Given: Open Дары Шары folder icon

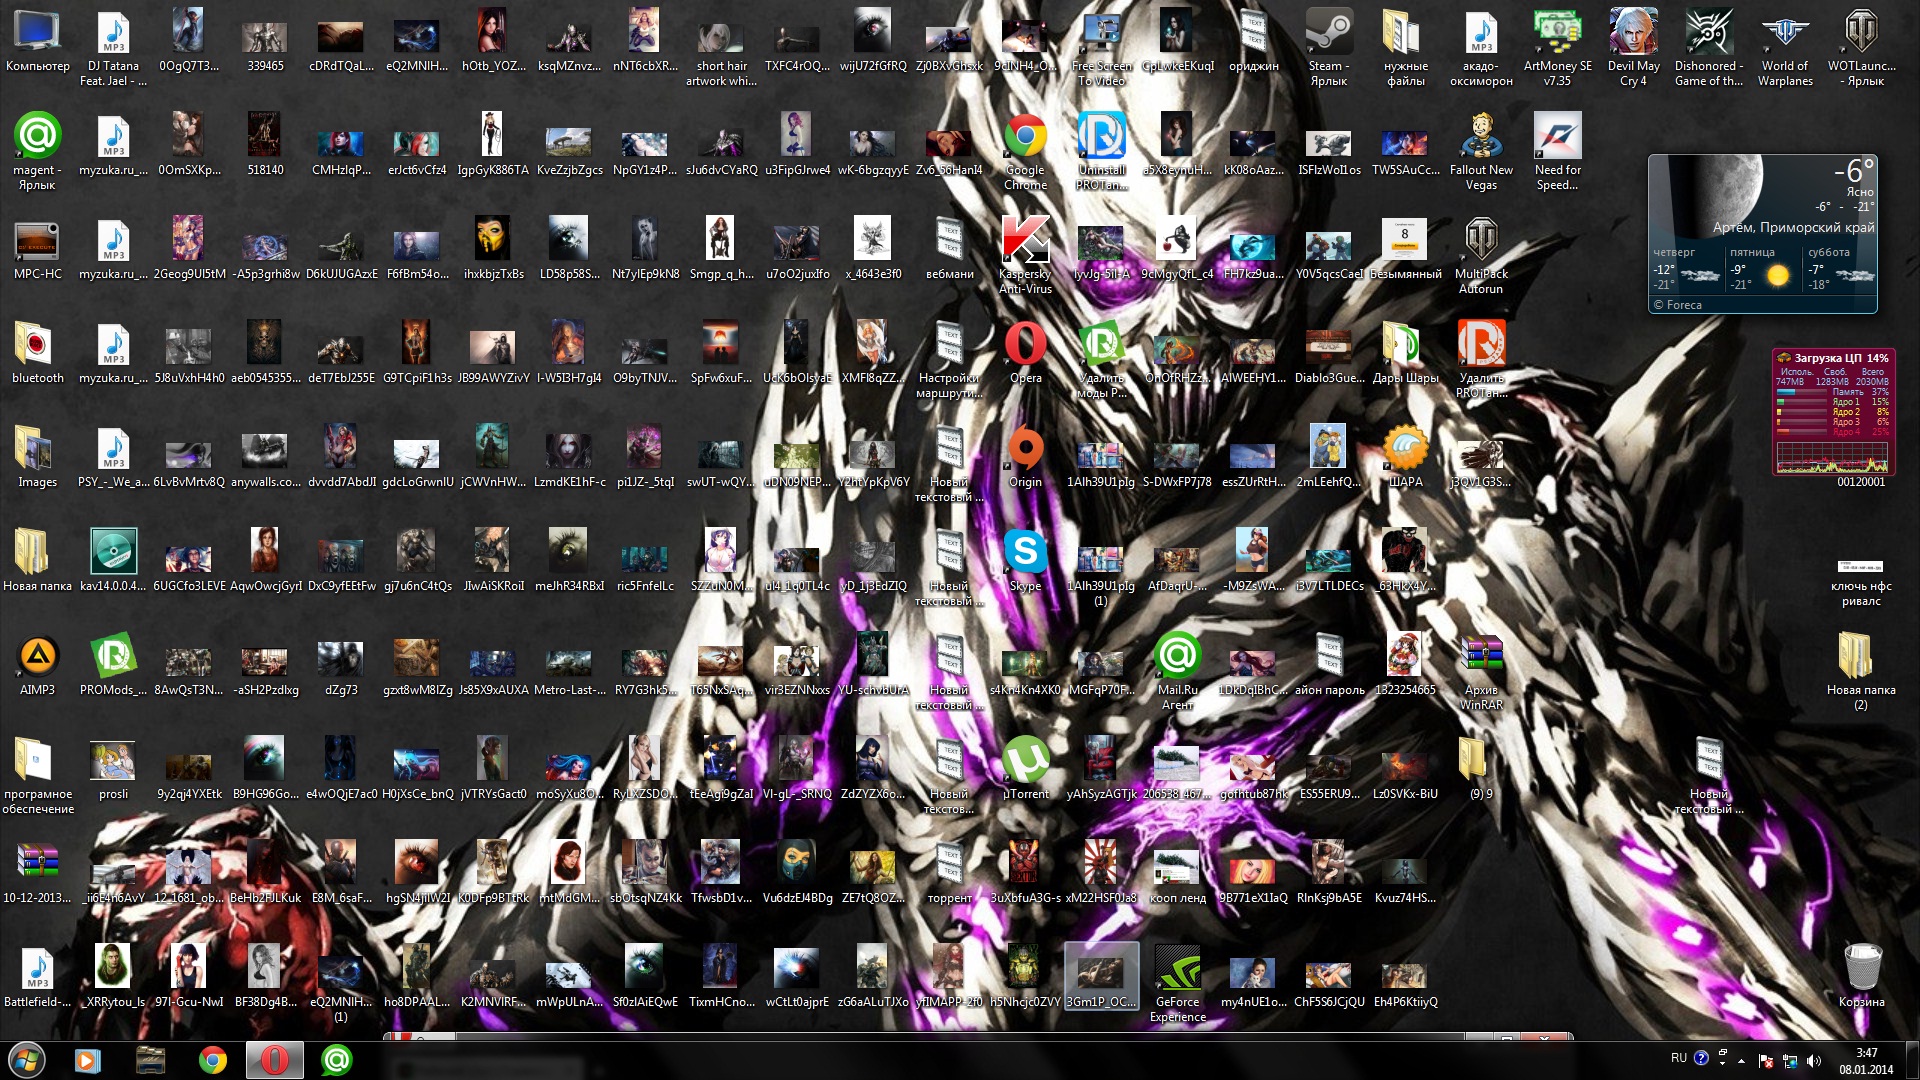Looking at the screenshot, I should [1405, 353].
